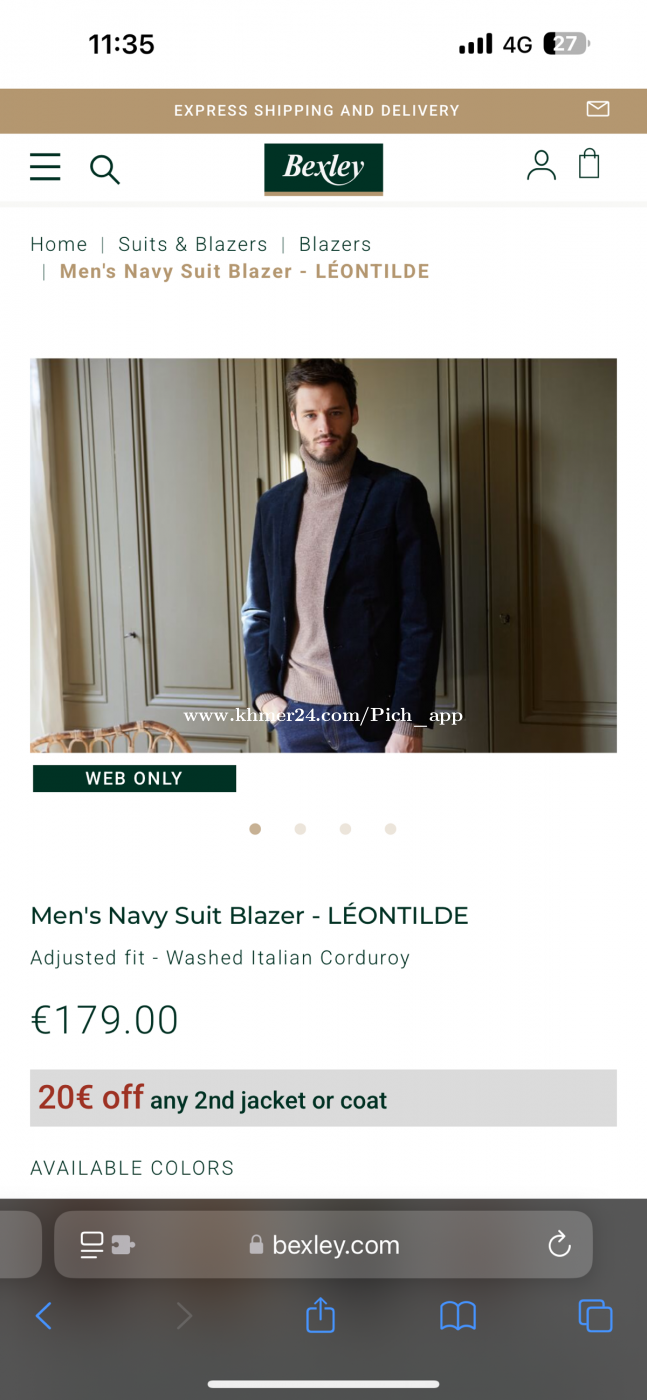Open Safari tabs overview icon
The image size is (647, 1400).
click(595, 1315)
